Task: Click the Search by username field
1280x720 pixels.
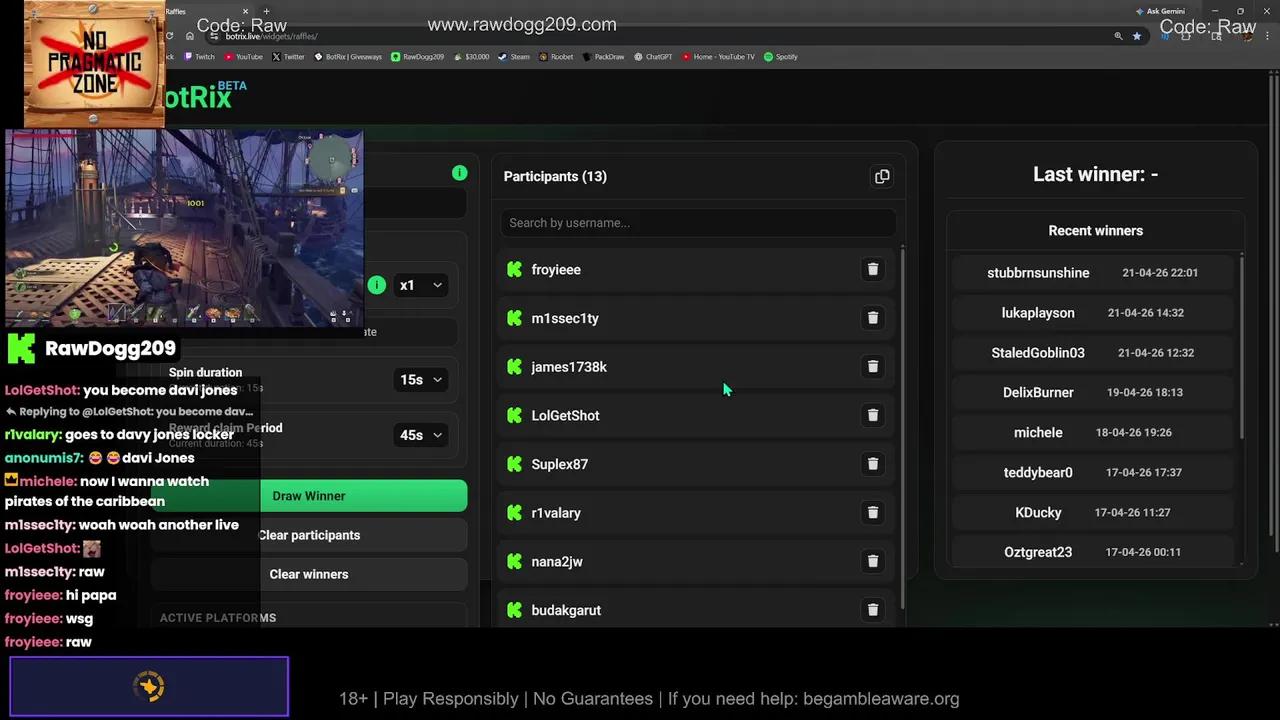Action: tap(698, 222)
